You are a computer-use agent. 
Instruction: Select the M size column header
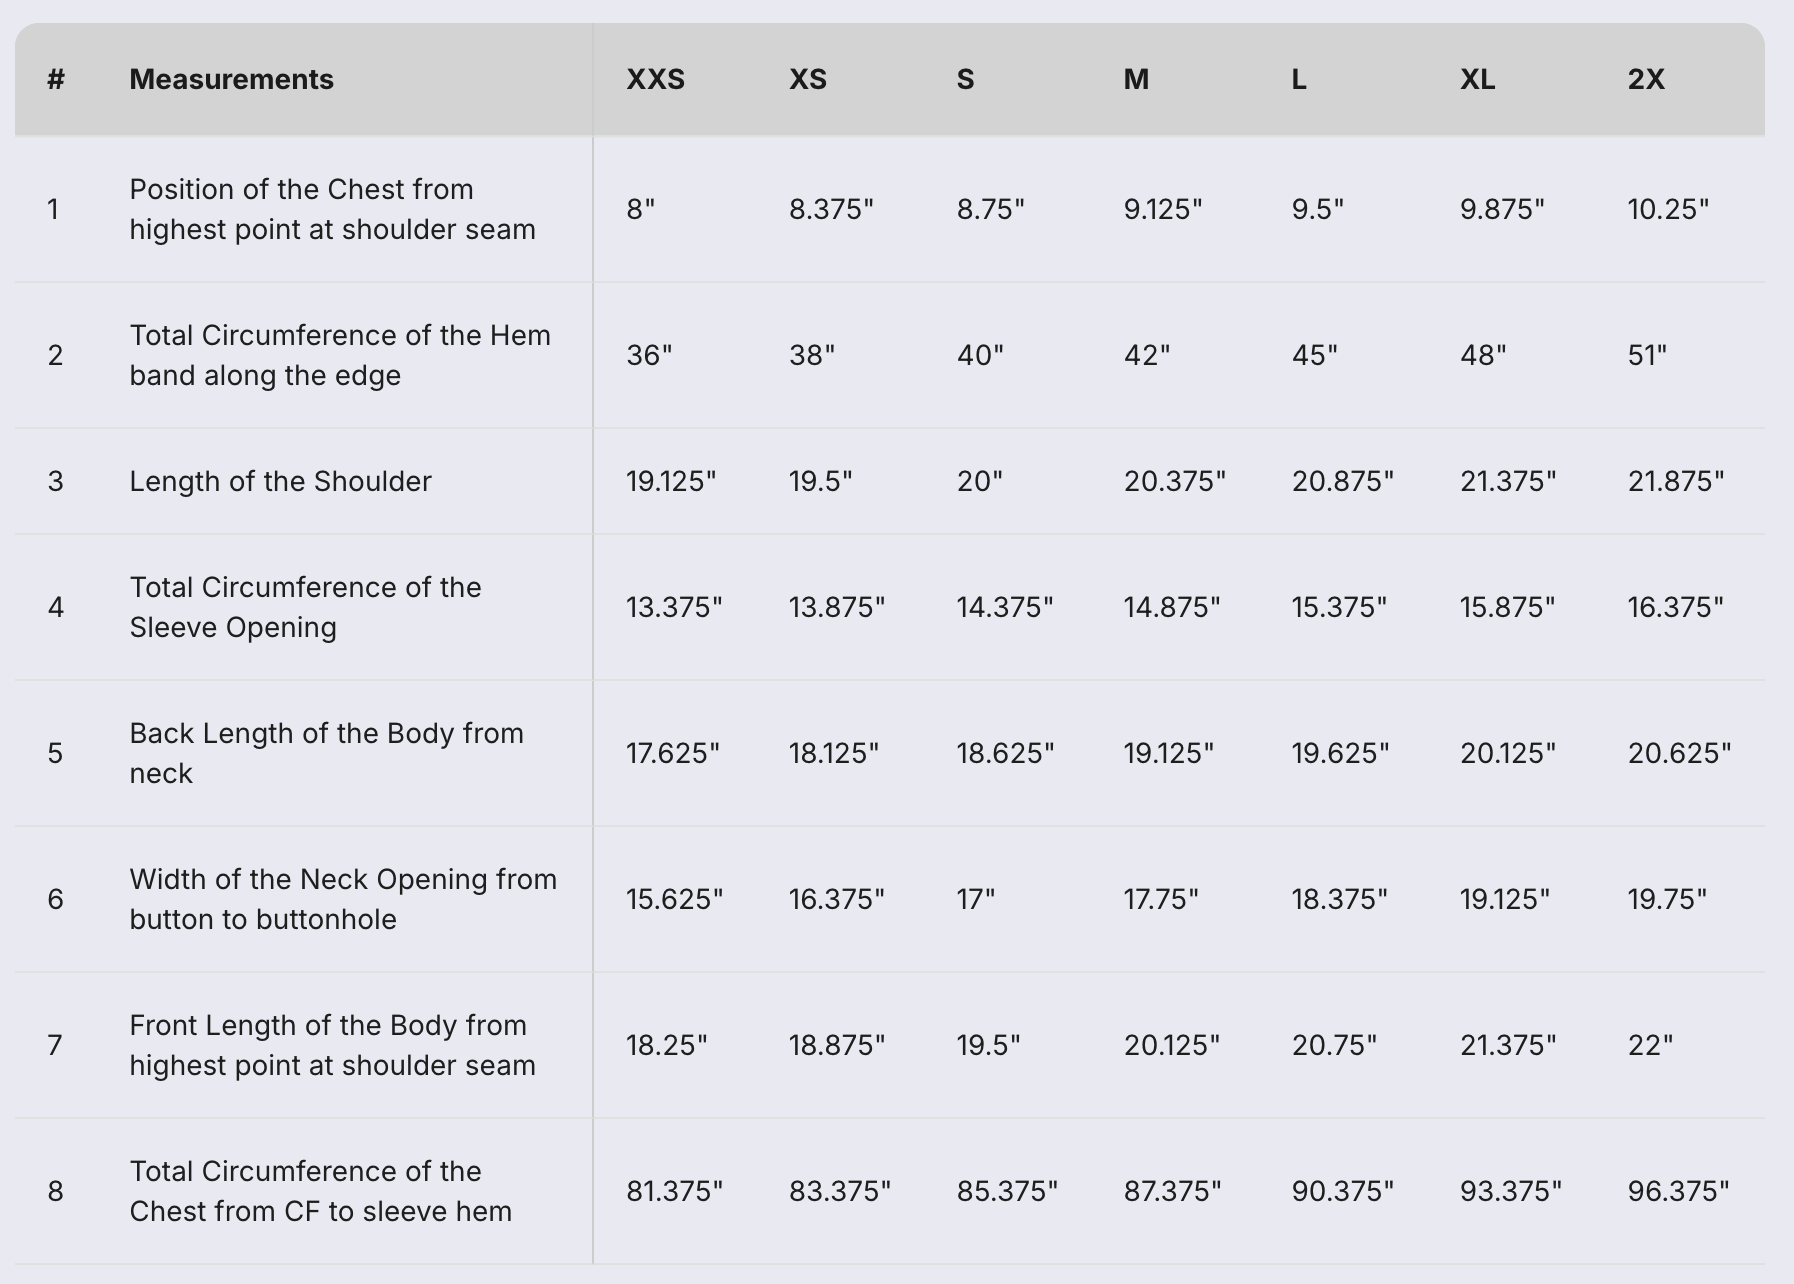click(1136, 79)
